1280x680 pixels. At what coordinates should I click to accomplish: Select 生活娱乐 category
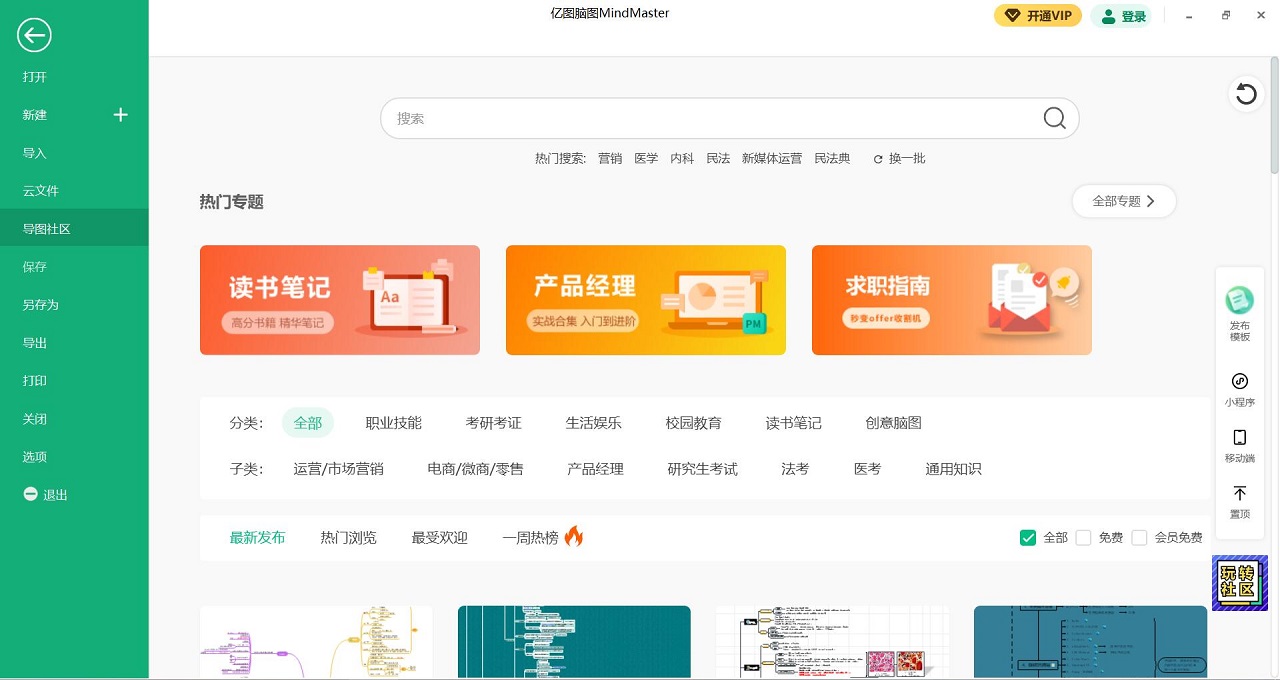pos(594,423)
